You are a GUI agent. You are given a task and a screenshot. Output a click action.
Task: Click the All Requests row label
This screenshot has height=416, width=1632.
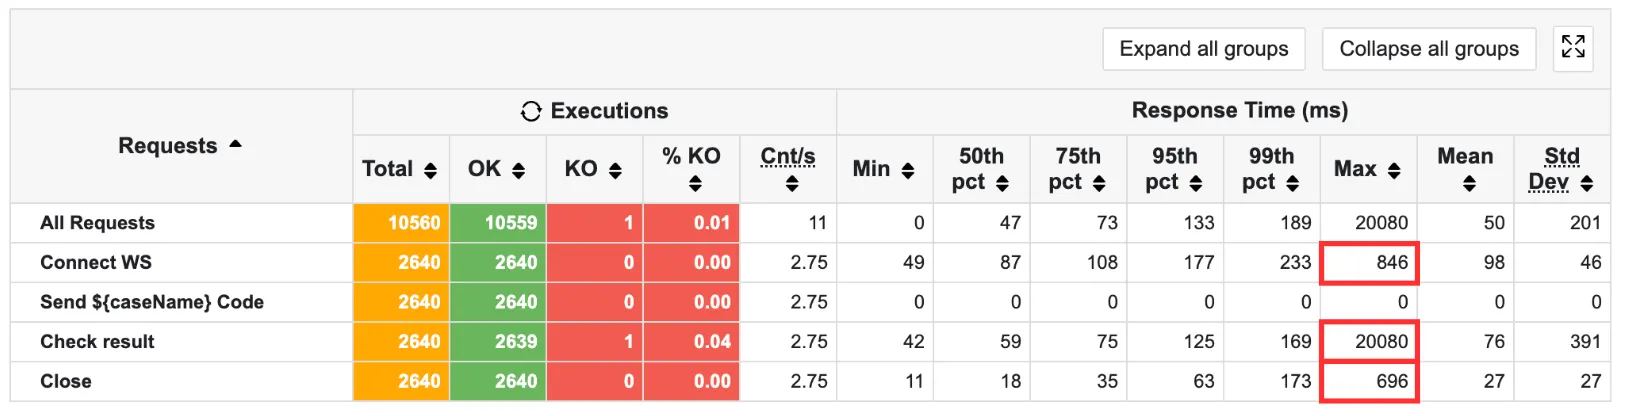pos(97,223)
